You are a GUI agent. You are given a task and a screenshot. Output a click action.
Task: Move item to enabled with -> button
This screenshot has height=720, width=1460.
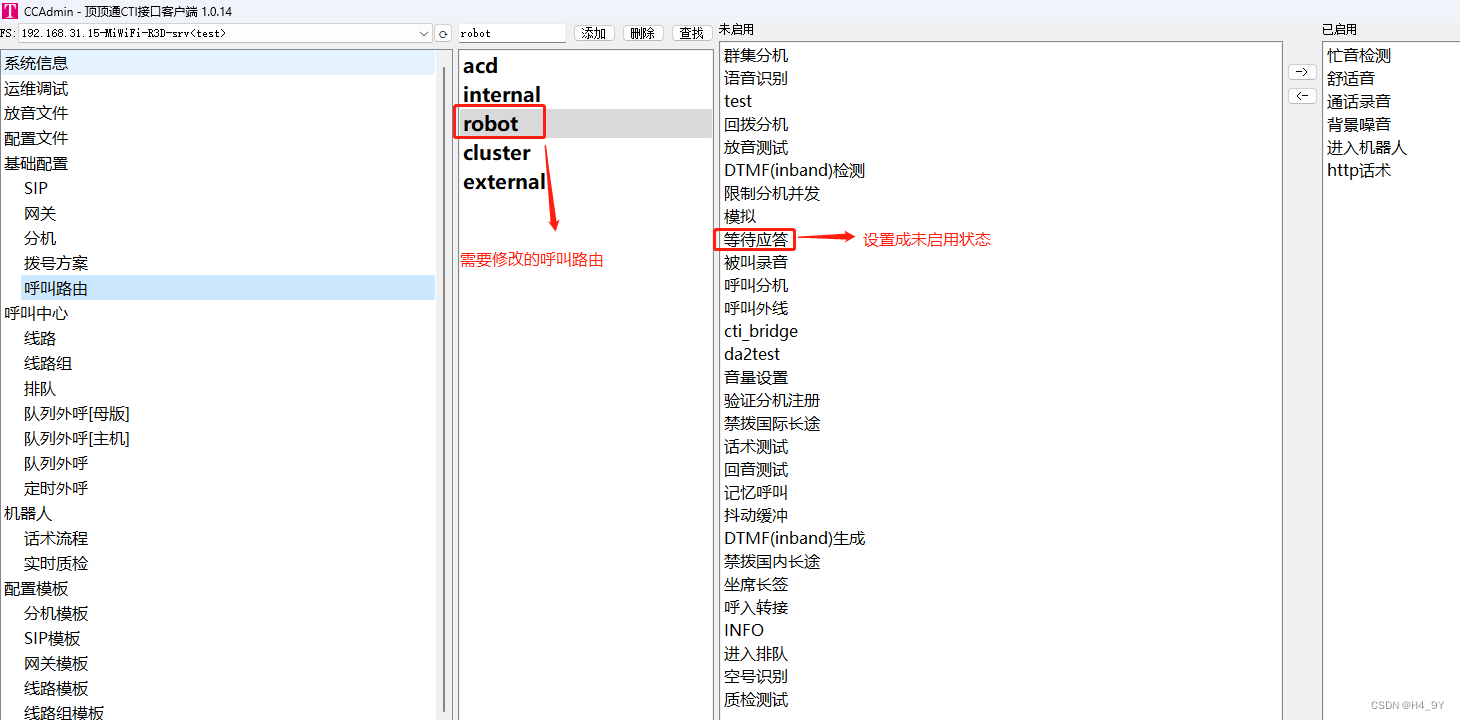1302,72
